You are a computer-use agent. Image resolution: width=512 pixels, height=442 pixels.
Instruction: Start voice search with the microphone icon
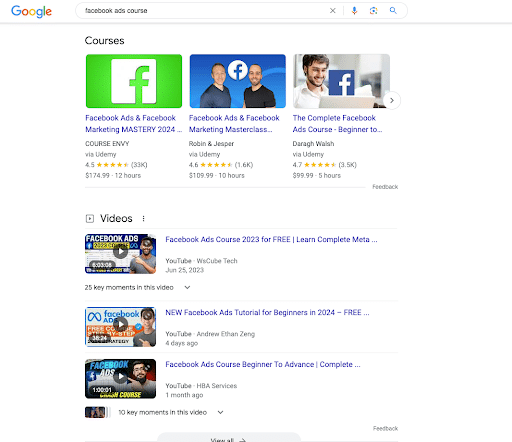pyautogui.click(x=354, y=11)
